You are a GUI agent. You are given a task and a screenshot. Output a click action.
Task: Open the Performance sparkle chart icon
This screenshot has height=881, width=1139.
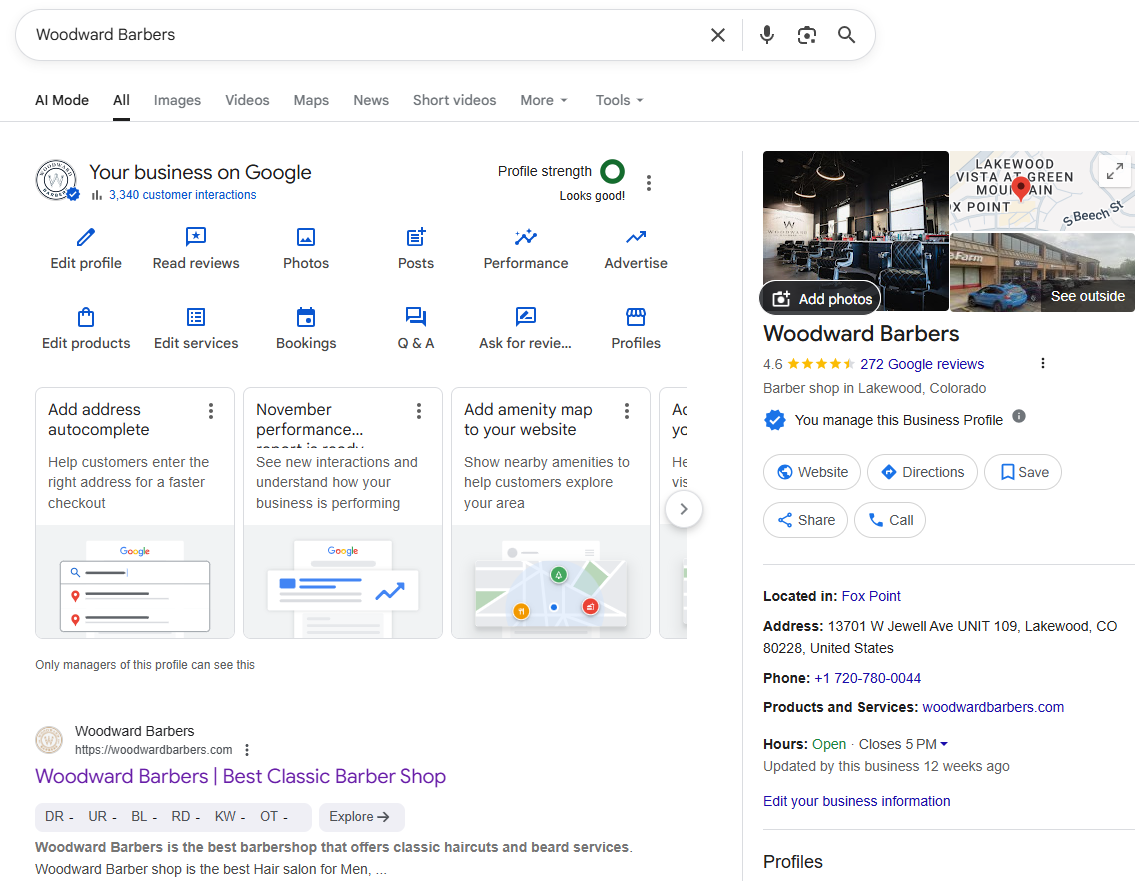tap(526, 237)
